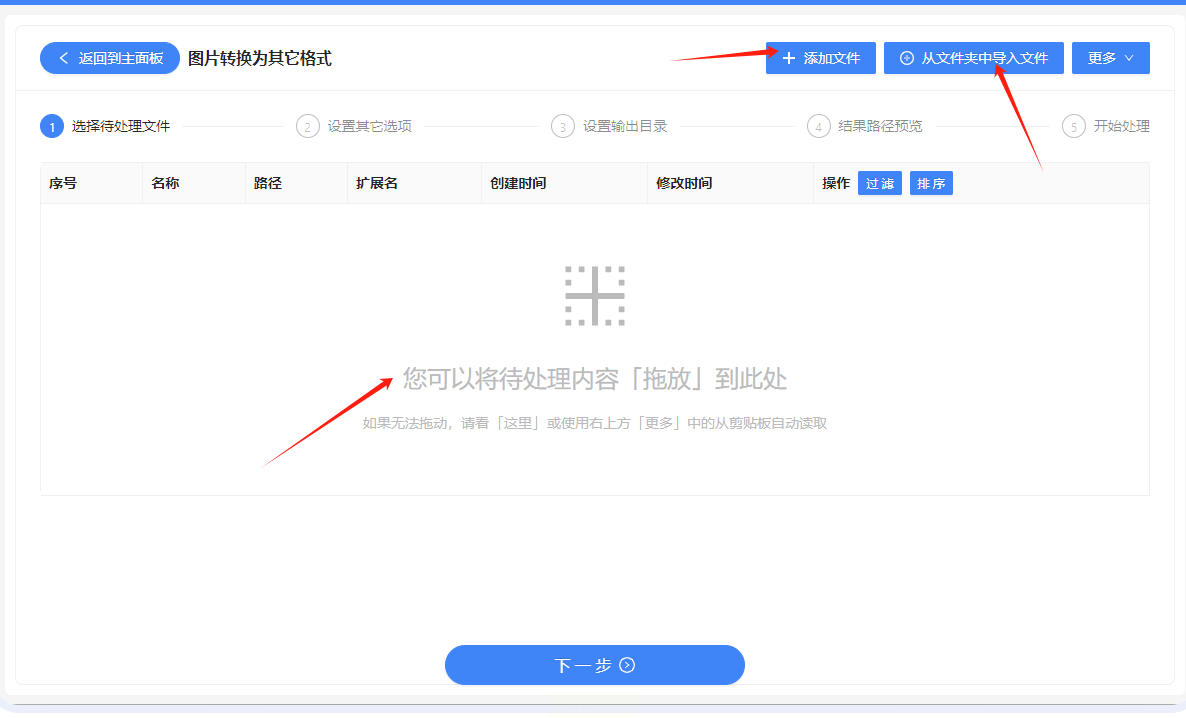
Task: Click the 修改时间 column header
Action: (684, 183)
